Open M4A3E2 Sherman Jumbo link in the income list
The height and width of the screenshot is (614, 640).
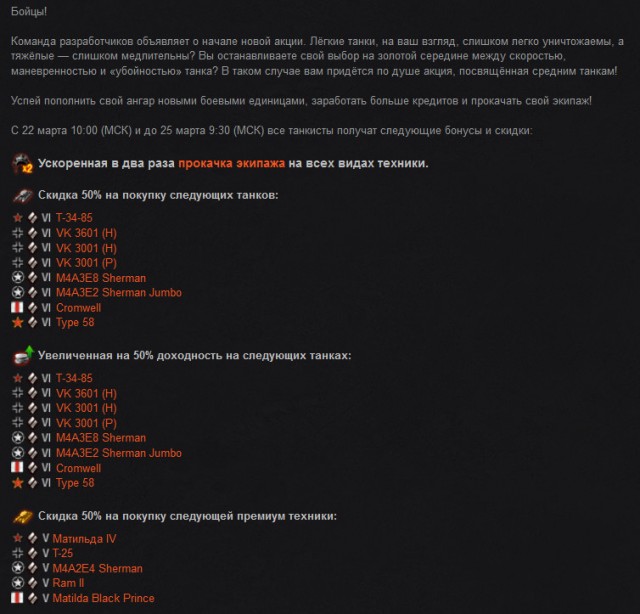tap(119, 453)
